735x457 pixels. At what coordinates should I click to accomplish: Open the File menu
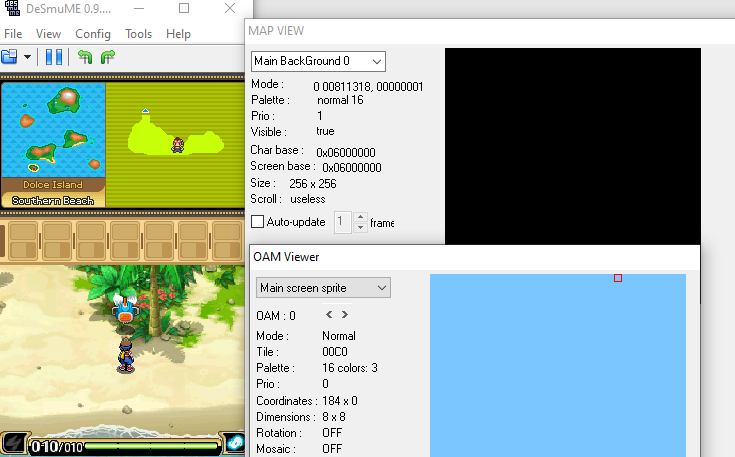click(13, 34)
